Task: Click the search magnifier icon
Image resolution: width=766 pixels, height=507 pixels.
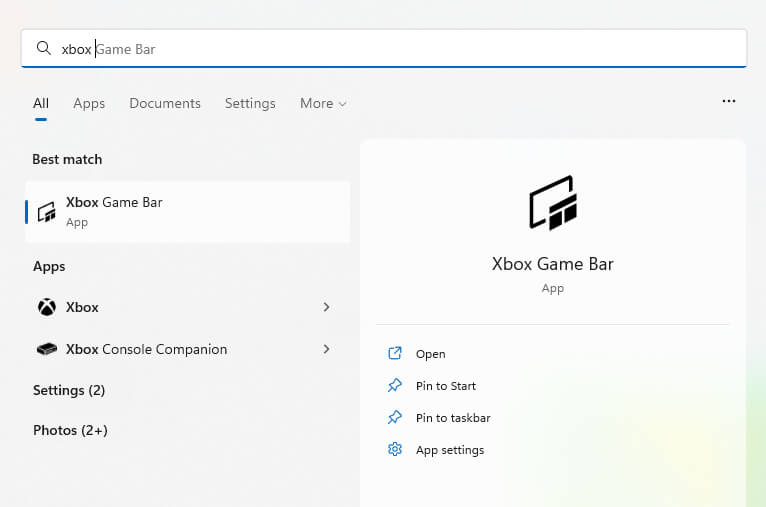Action: 43,48
